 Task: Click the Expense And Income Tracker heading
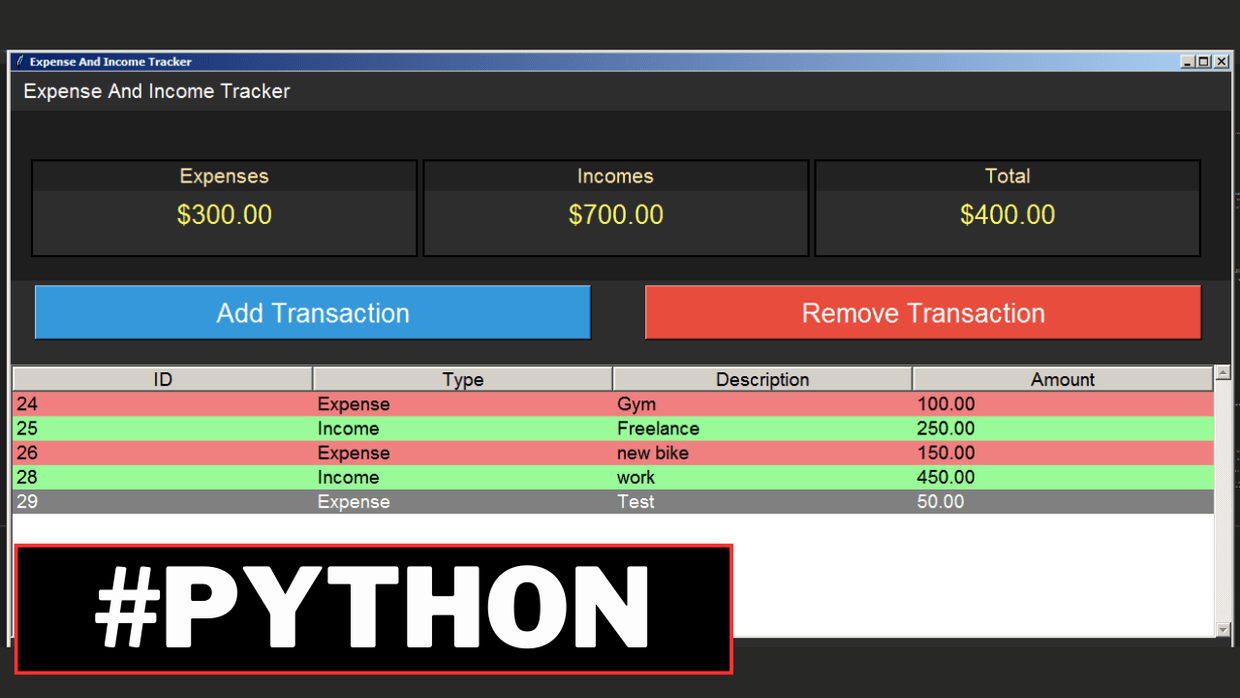[156, 91]
